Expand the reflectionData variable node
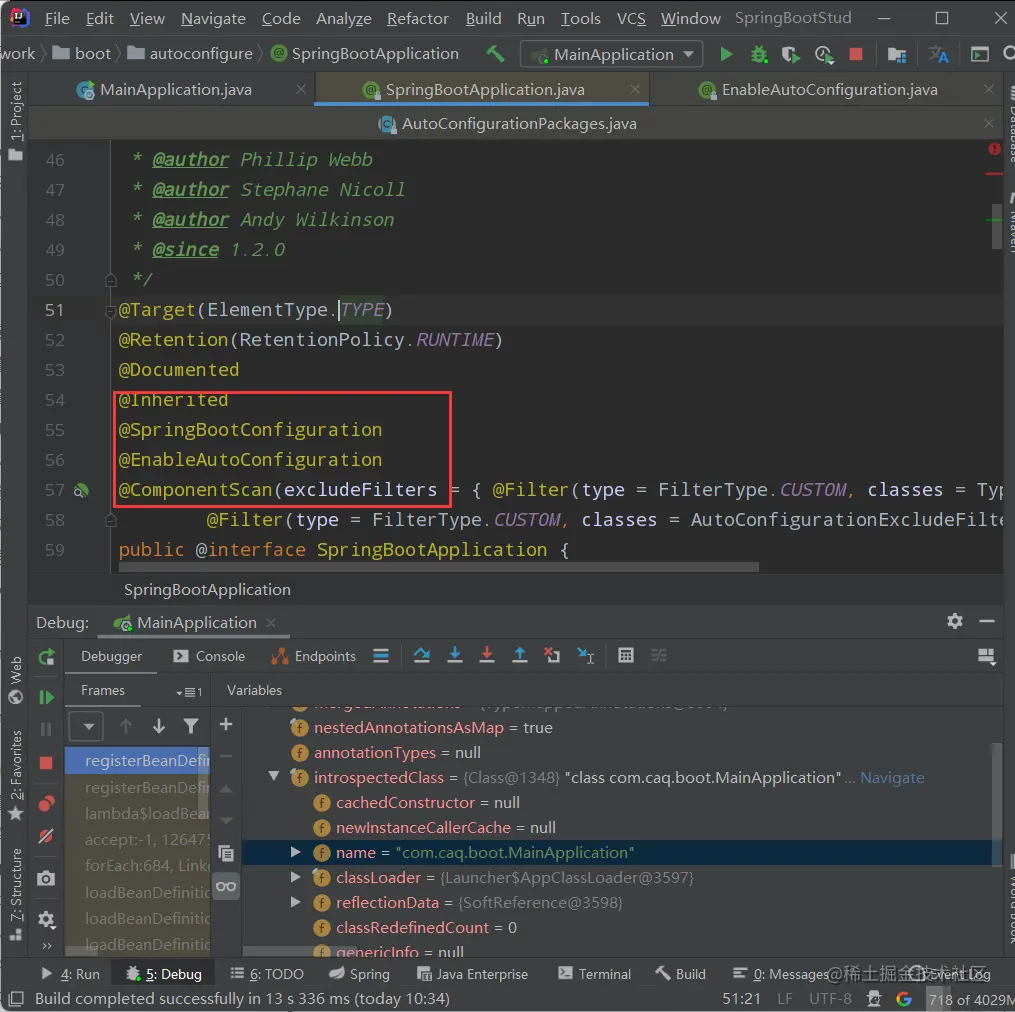Image resolution: width=1015 pixels, height=1012 pixels. pos(295,901)
